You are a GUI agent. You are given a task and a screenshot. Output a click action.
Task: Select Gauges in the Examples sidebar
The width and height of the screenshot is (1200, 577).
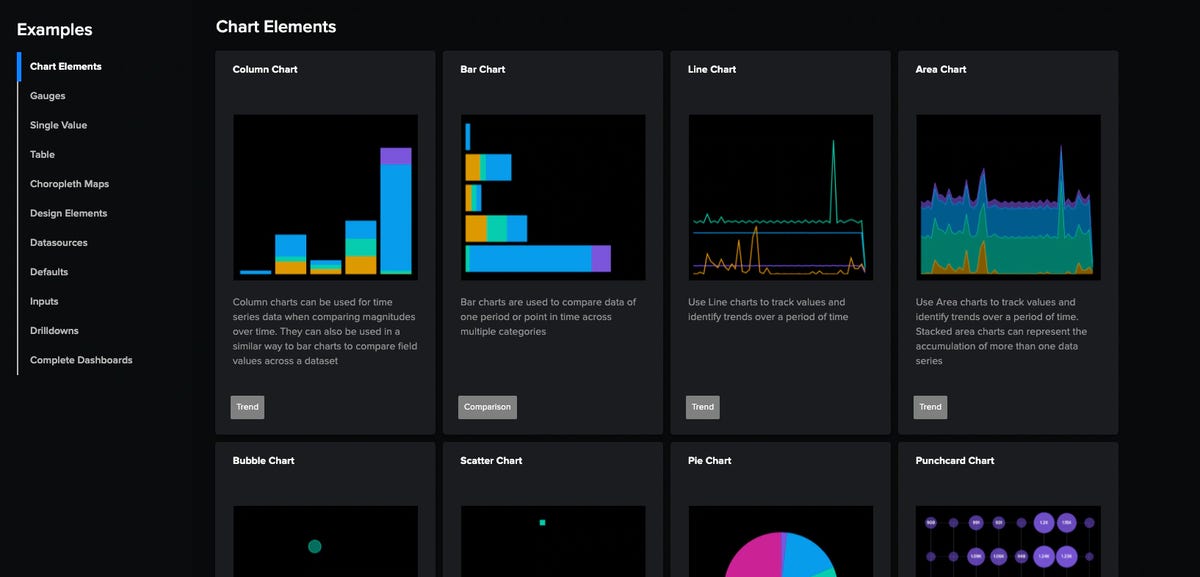coord(48,96)
